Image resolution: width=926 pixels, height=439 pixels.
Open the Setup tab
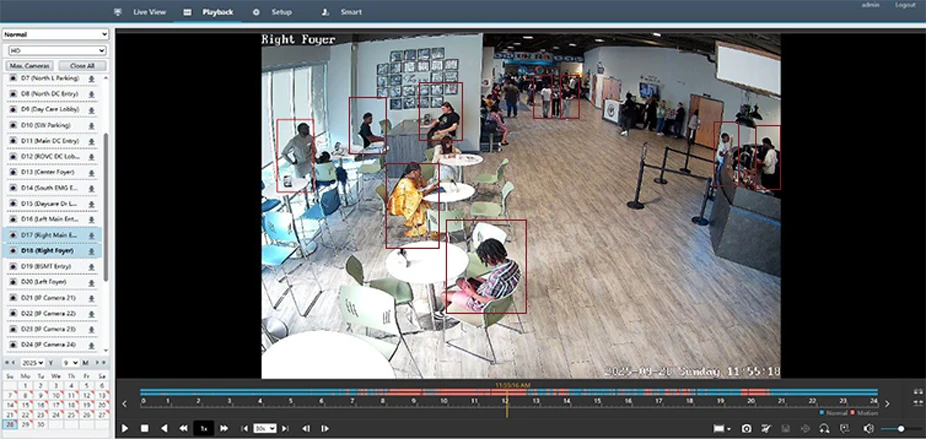273,12
